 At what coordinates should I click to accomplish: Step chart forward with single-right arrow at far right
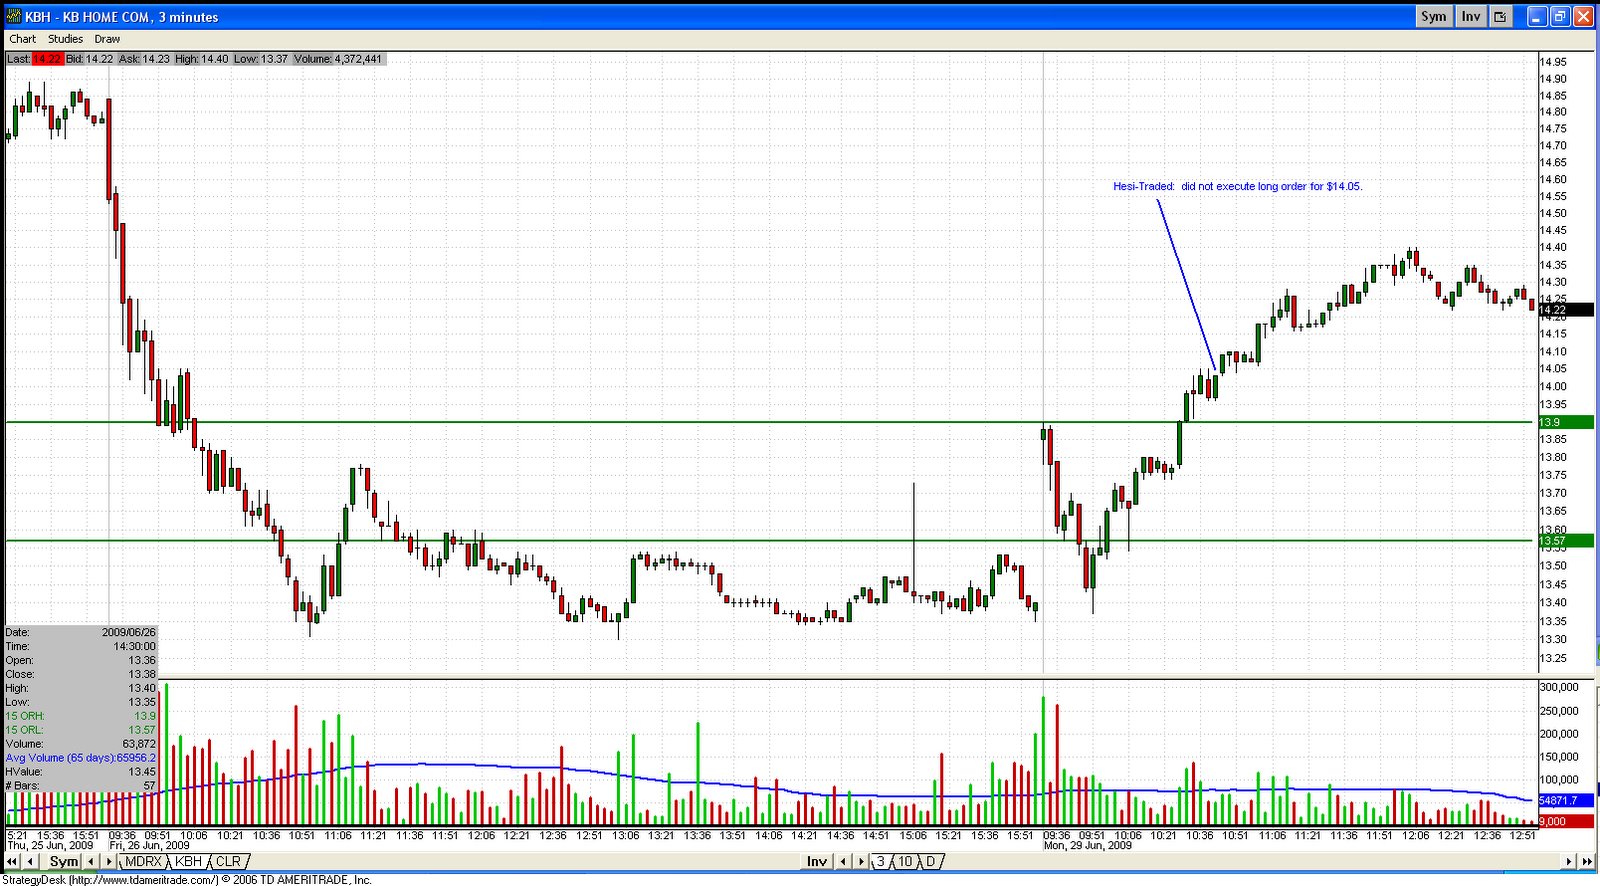(1569, 861)
